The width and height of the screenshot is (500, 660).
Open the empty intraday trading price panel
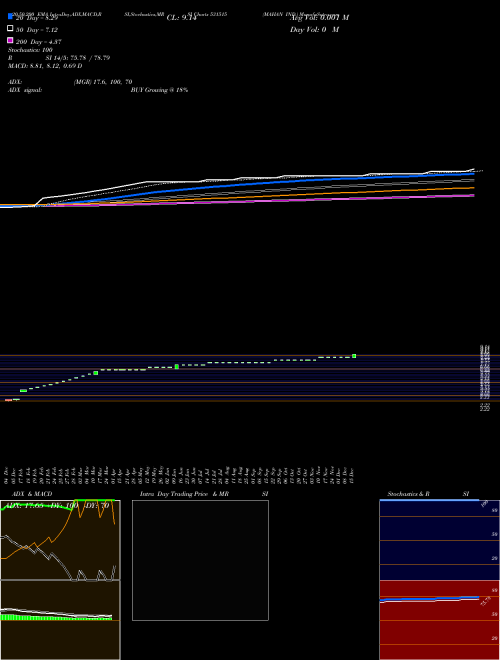point(200,560)
